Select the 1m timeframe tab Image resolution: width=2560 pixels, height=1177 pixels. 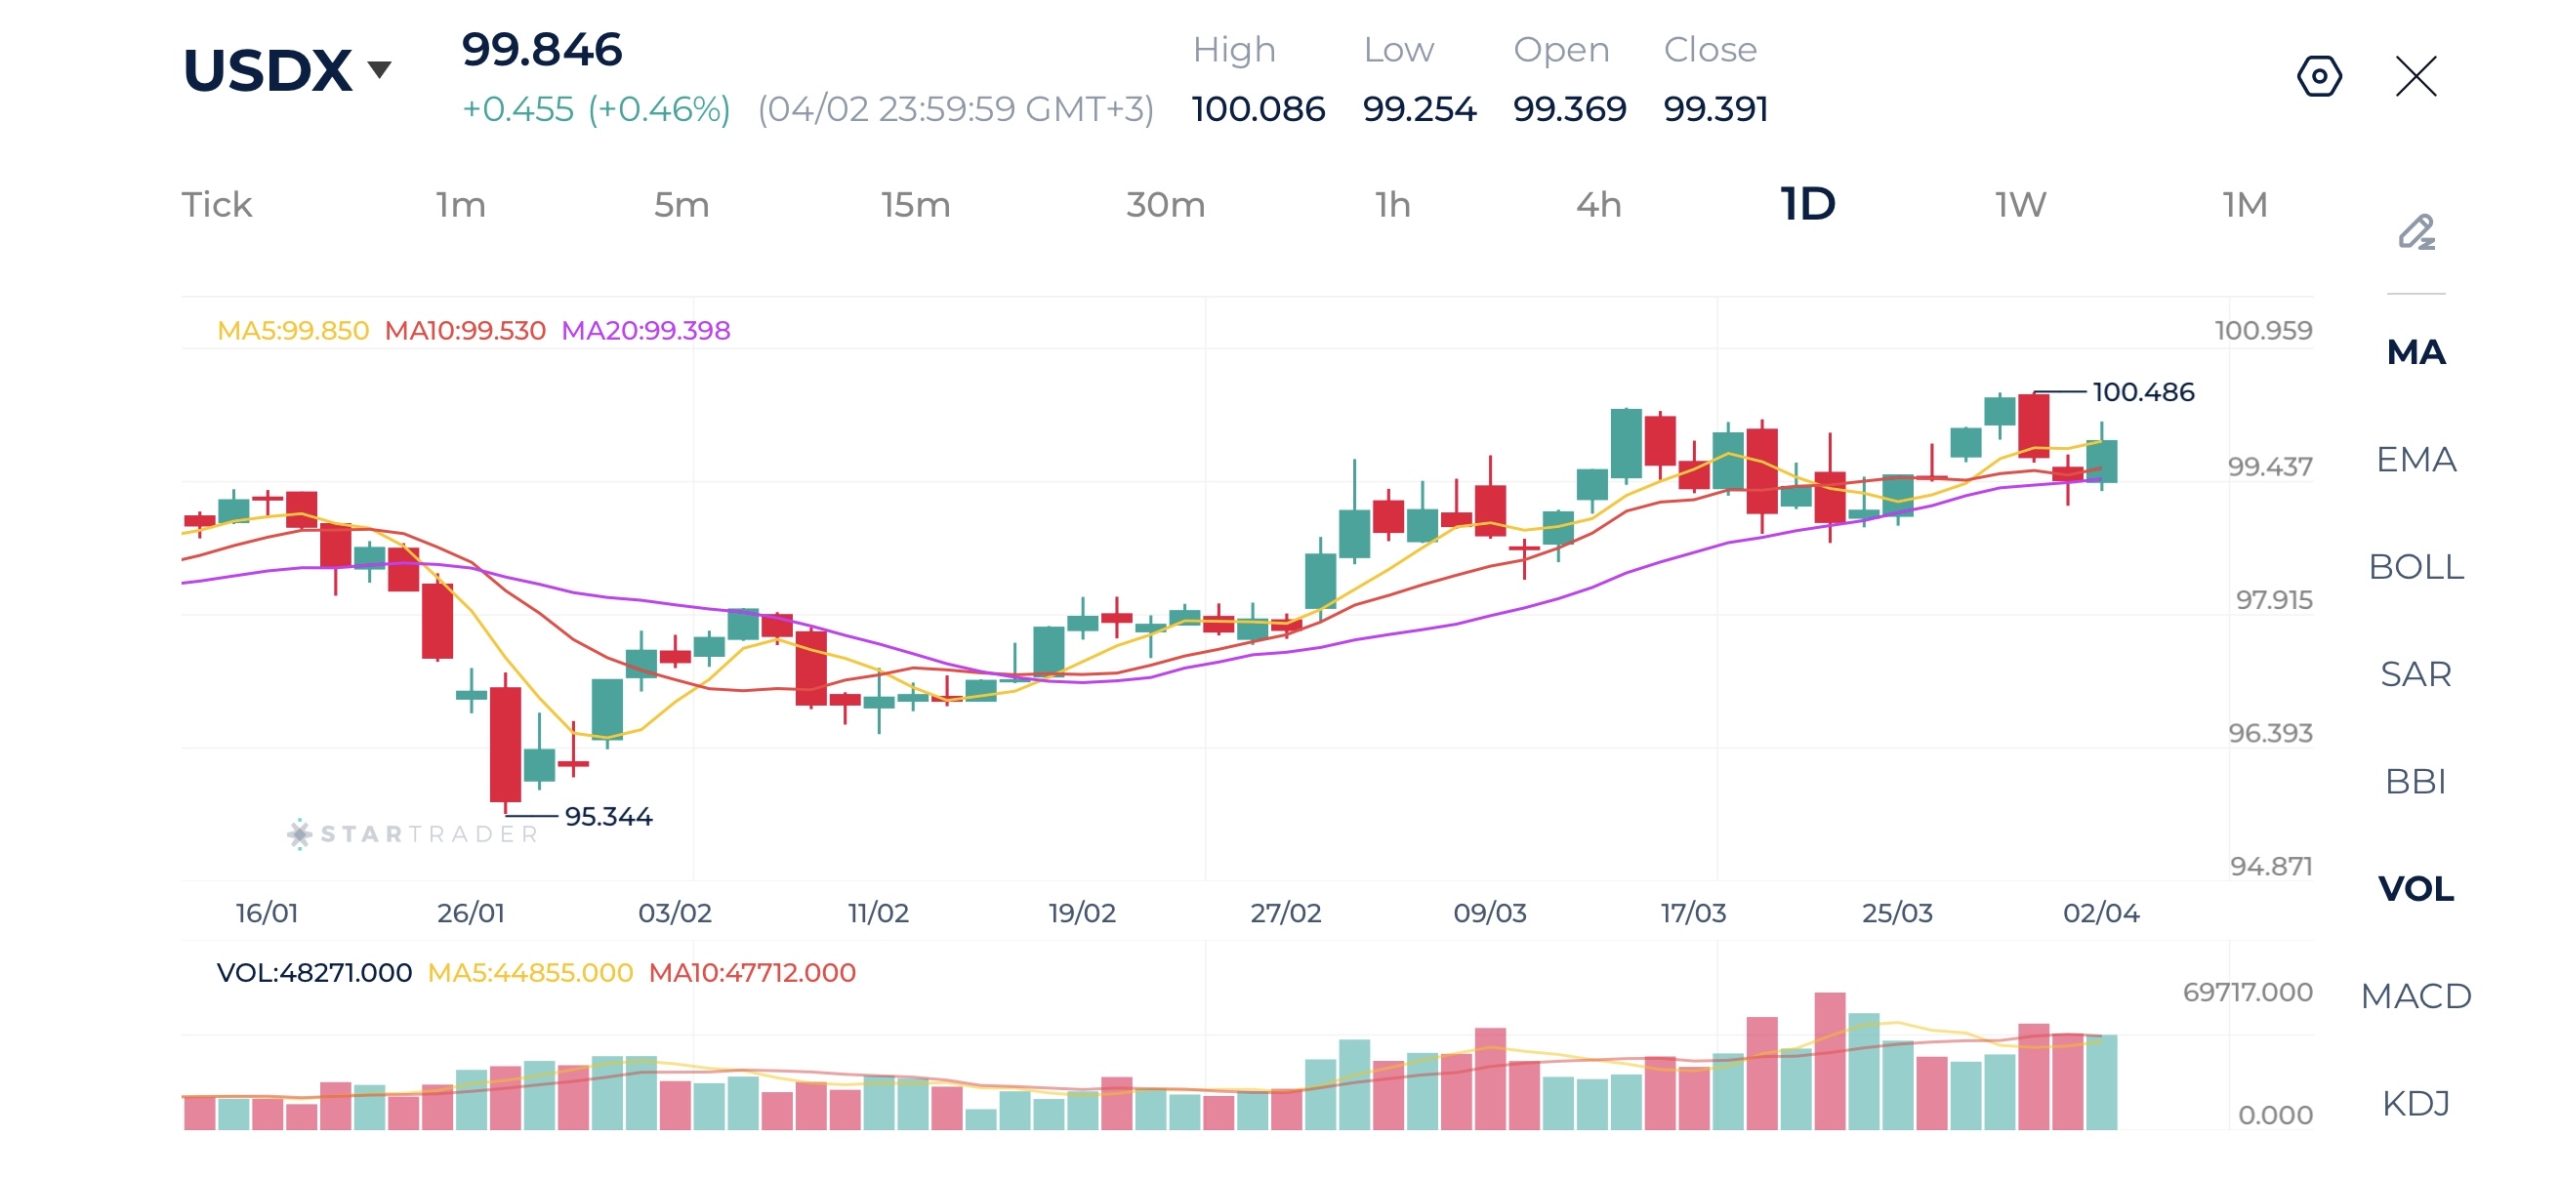tap(460, 205)
